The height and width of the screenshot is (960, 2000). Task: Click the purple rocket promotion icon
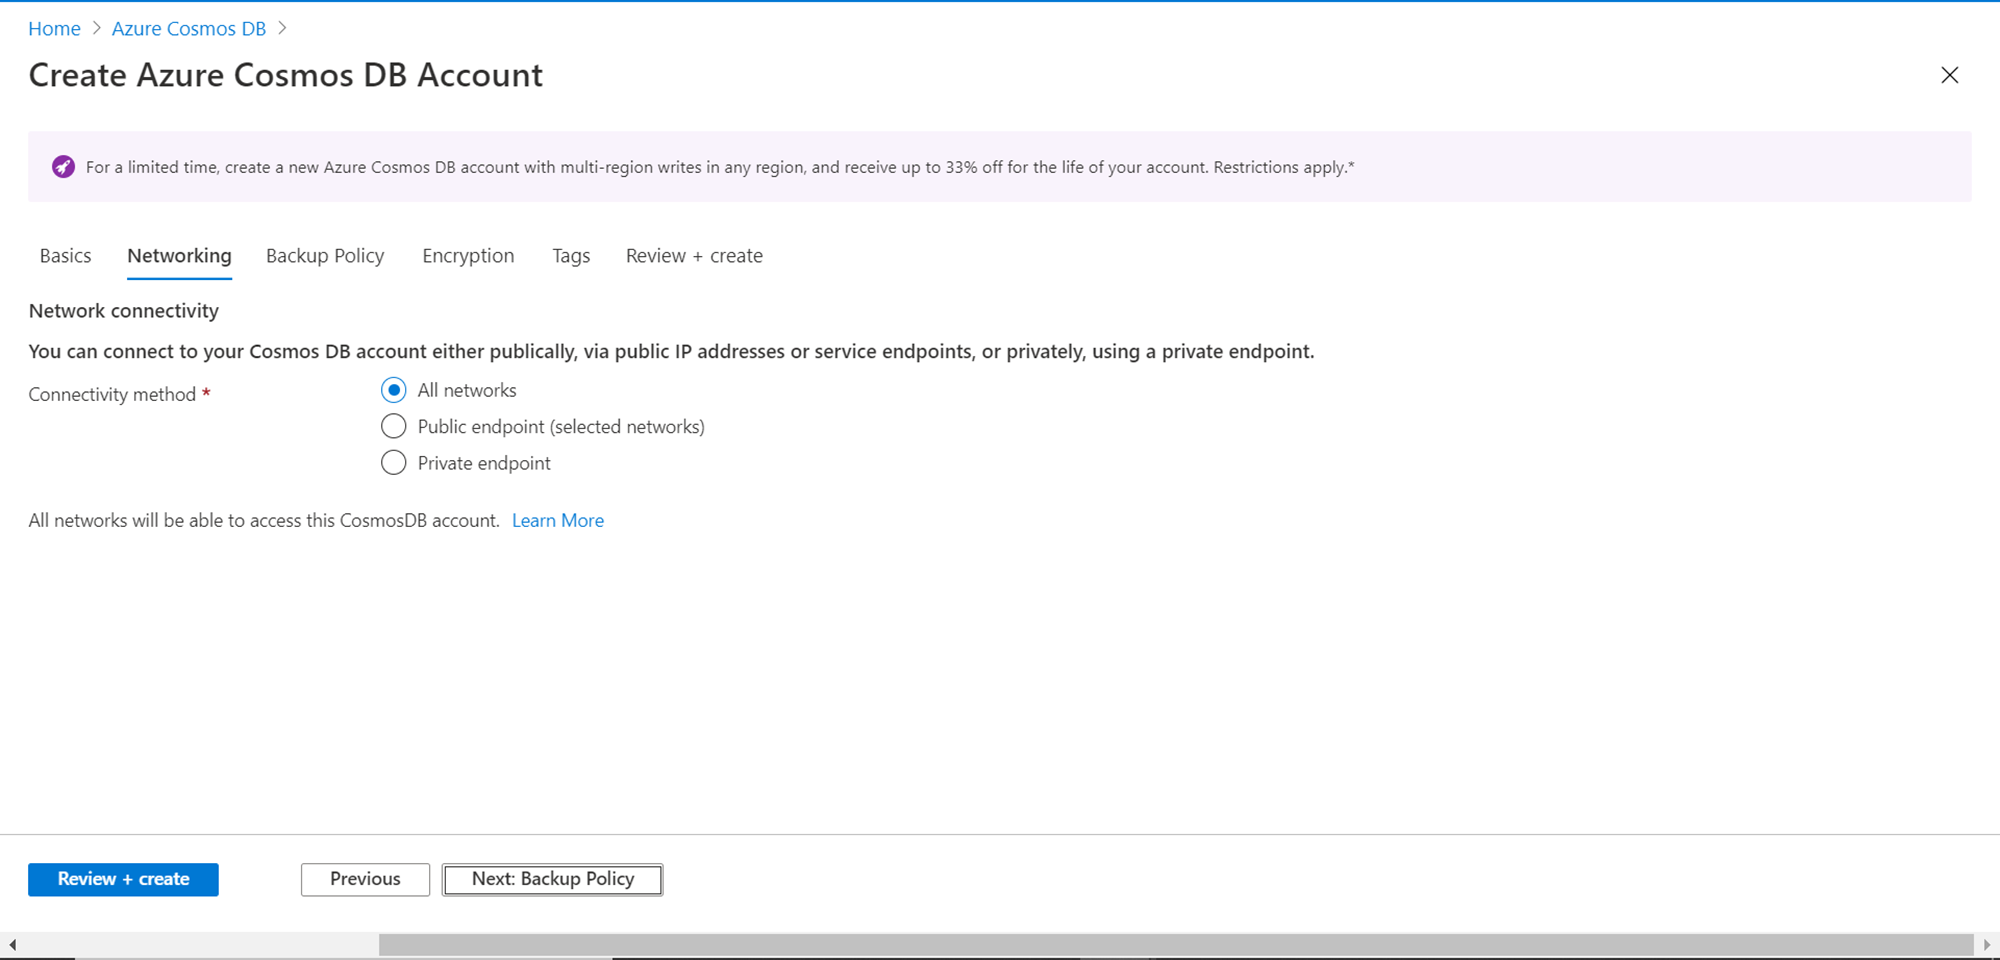pos(63,167)
